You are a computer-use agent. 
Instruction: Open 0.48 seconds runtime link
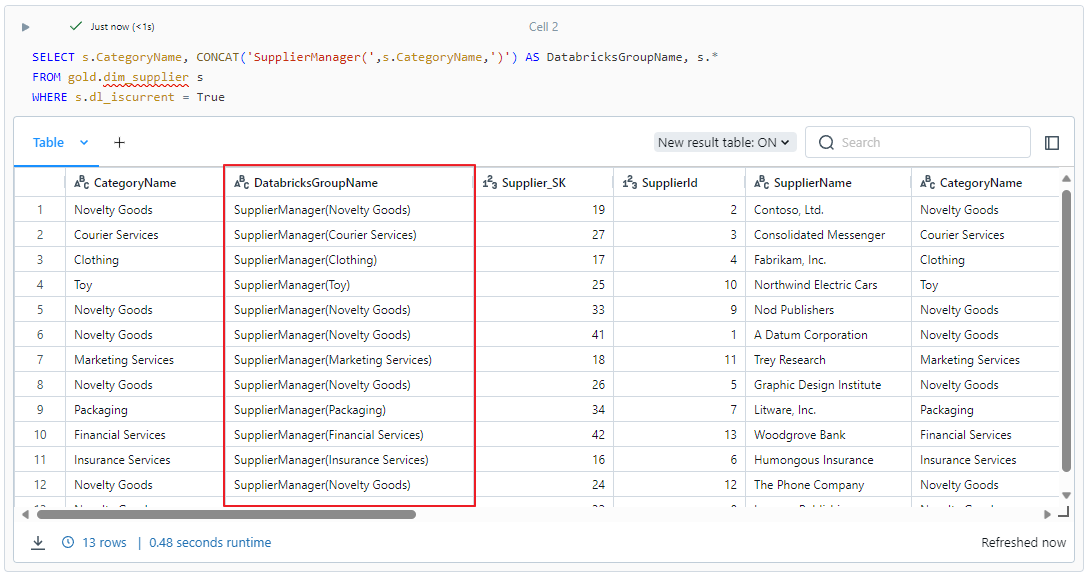click(210, 543)
